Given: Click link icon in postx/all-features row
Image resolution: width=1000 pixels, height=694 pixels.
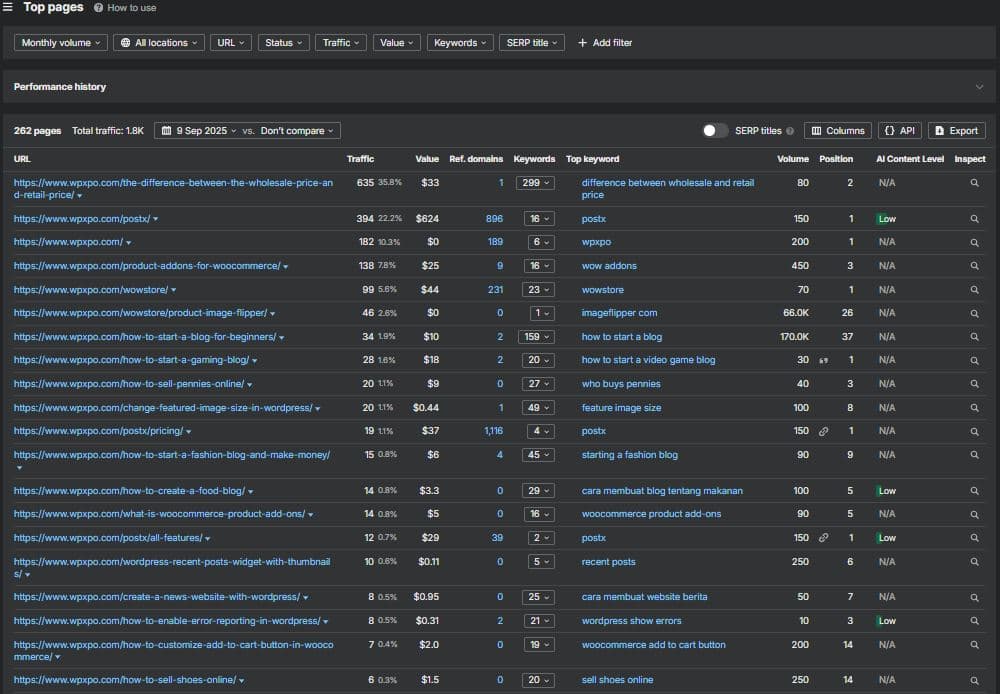Looking at the screenshot, I should click(823, 538).
